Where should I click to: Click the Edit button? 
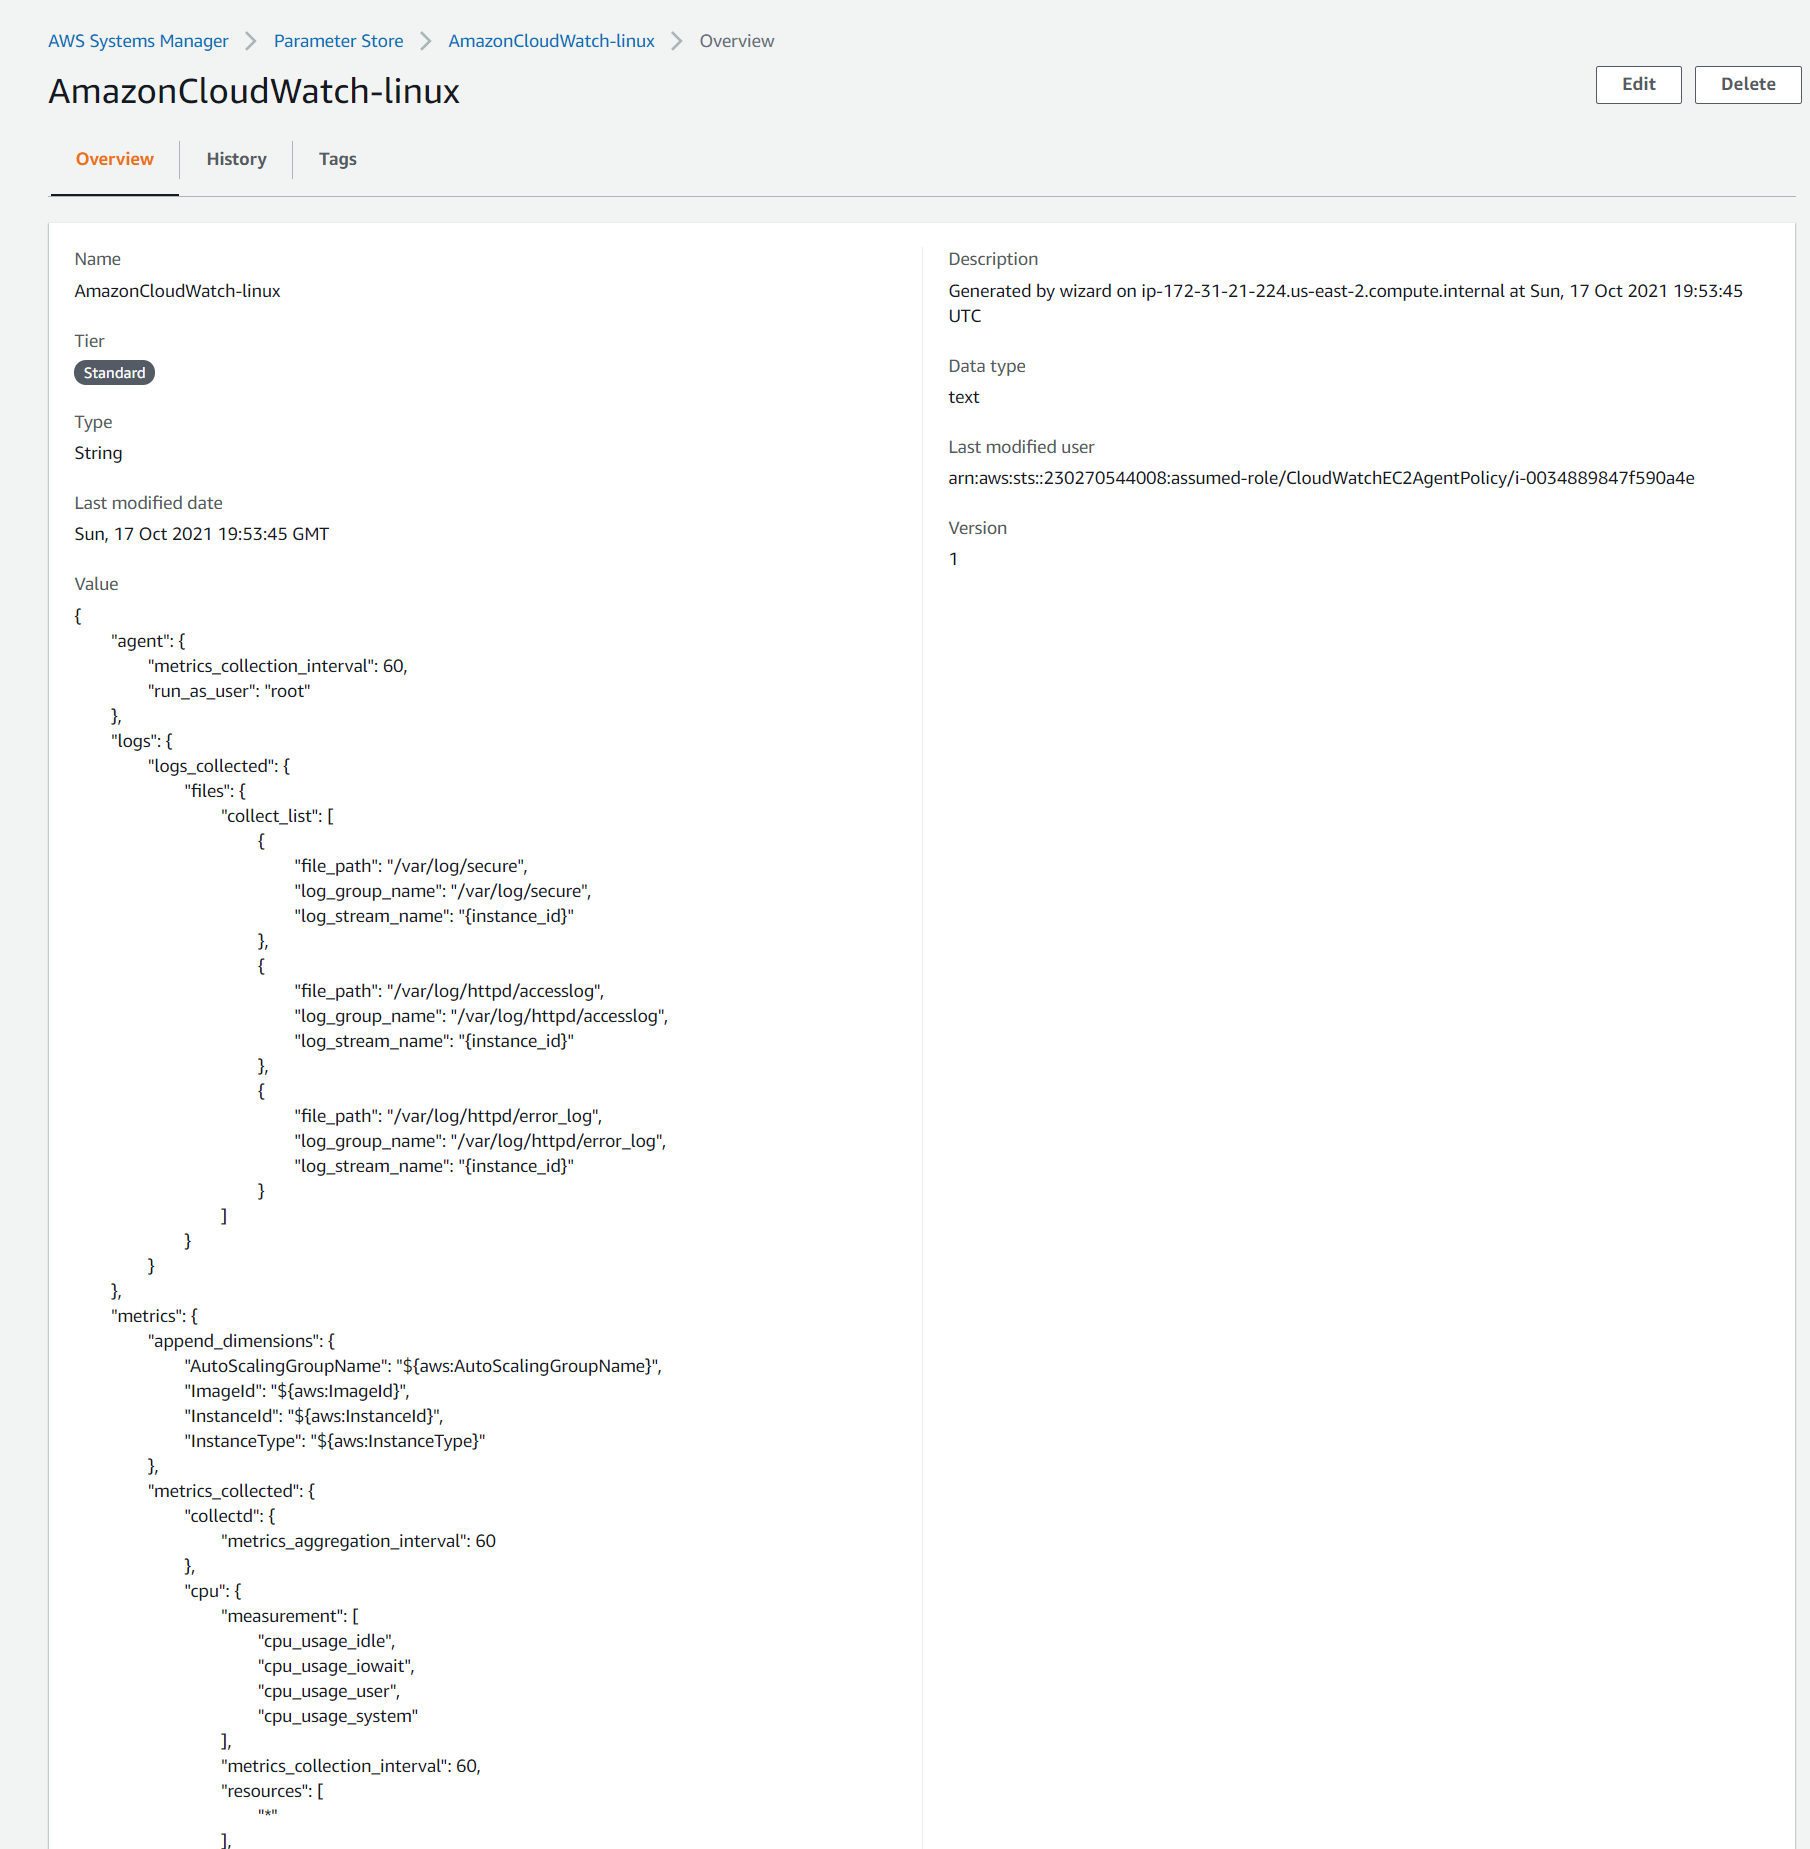(x=1638, y=85)
